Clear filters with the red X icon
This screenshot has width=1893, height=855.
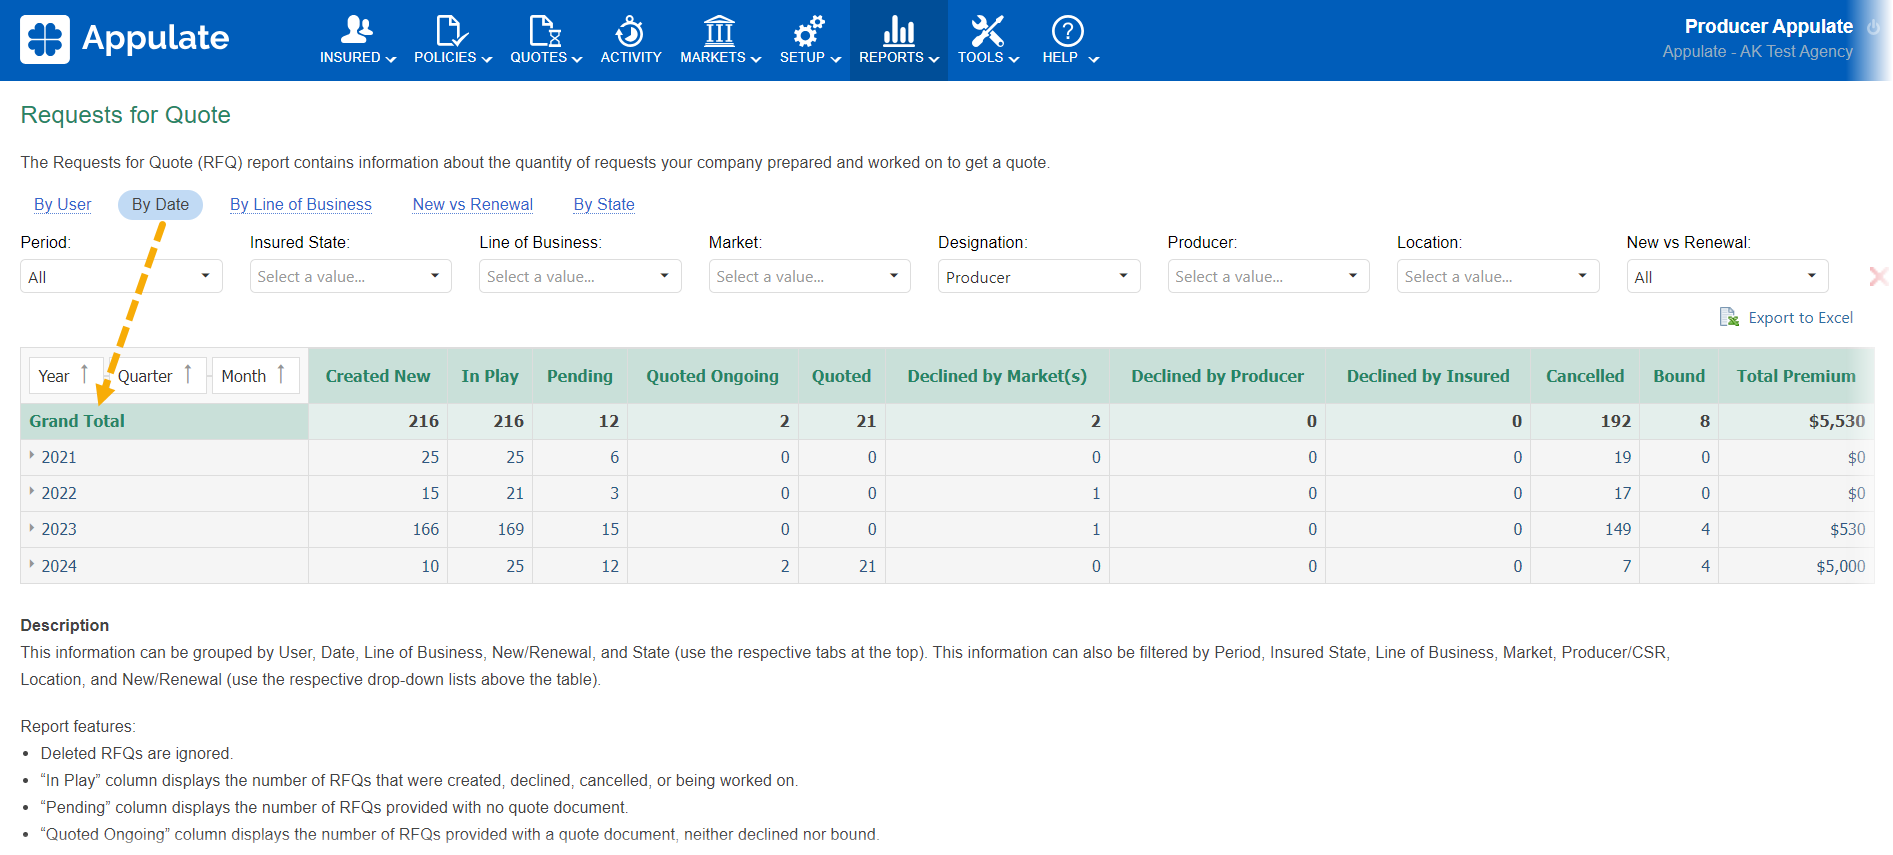1878,277
